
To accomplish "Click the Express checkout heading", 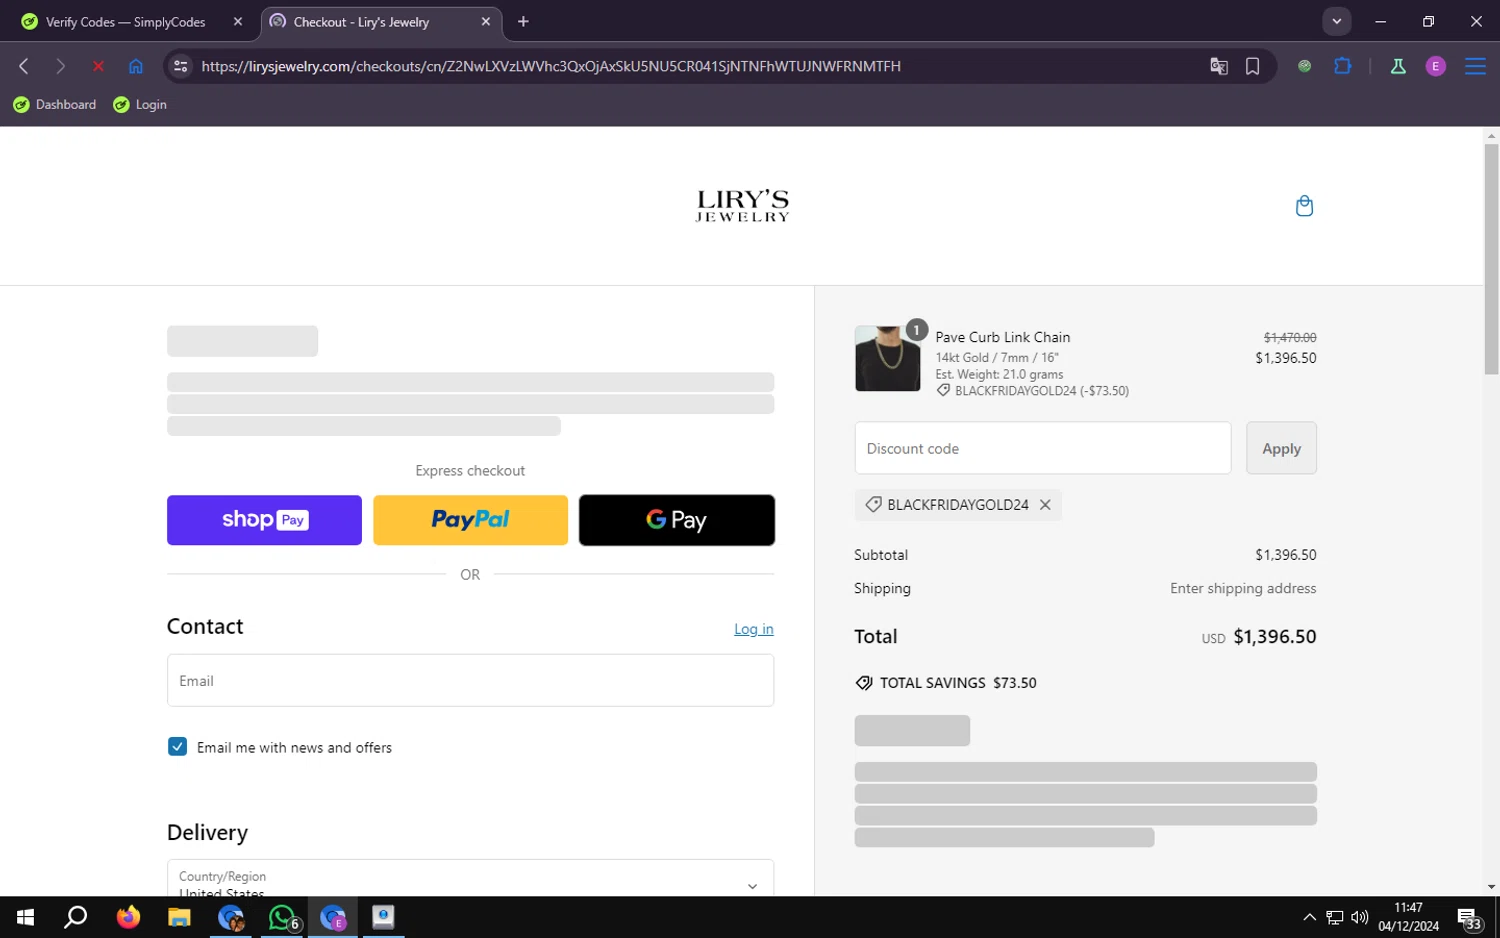I will click(x=470, y=471).
